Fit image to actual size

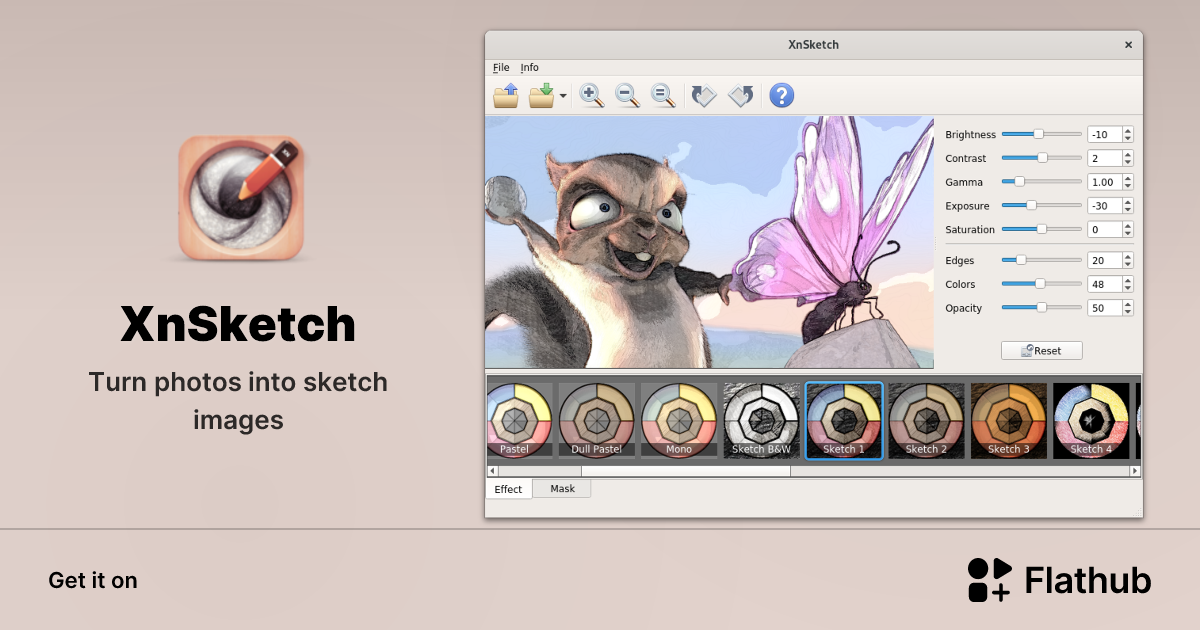click(663, 96)
